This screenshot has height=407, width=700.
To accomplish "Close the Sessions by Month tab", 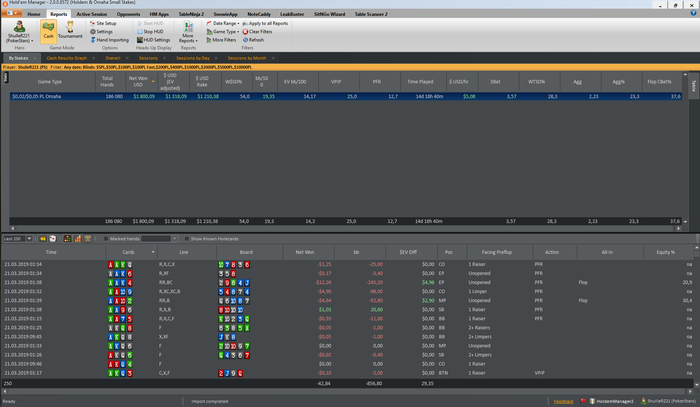I will click(x=273, y=58).
